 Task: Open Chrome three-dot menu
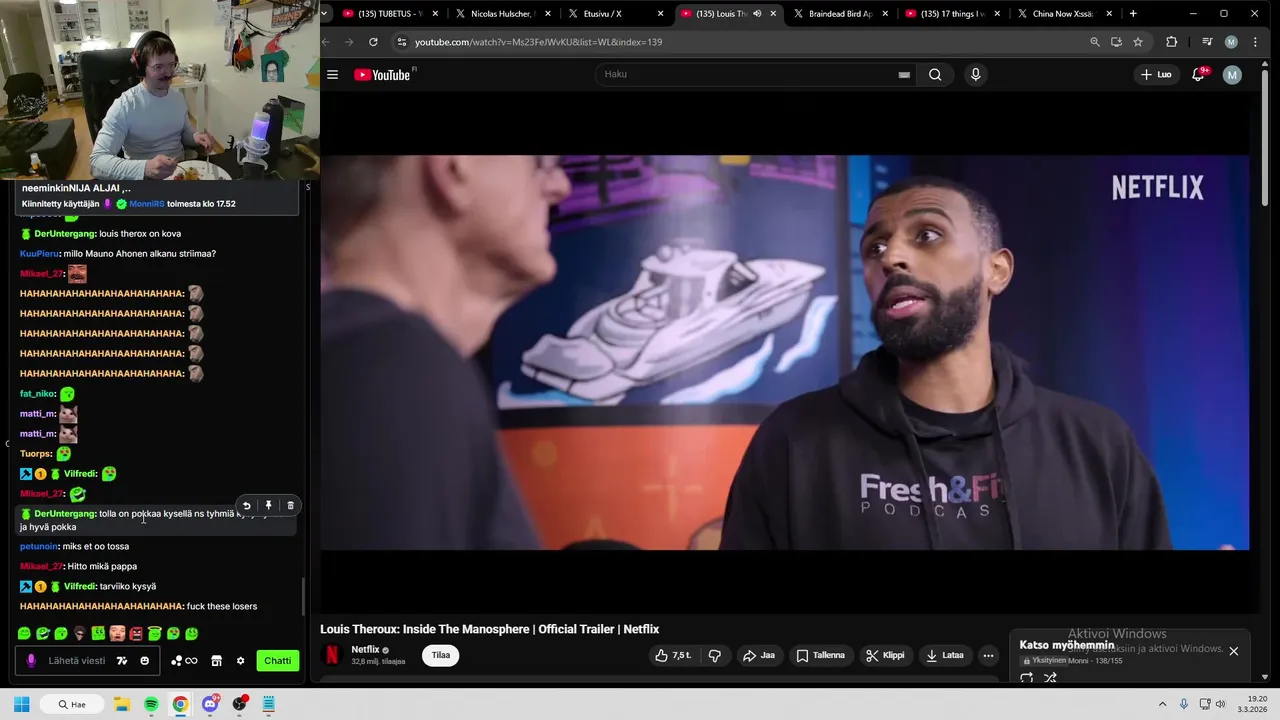1255,42
